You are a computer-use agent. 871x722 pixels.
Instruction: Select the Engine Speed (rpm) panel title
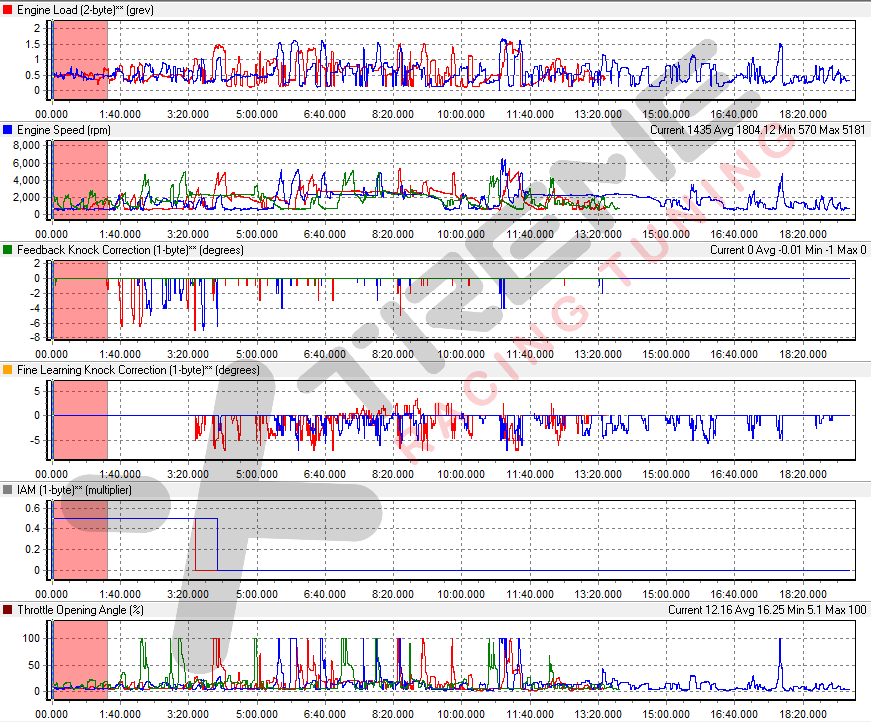(64, 130)
